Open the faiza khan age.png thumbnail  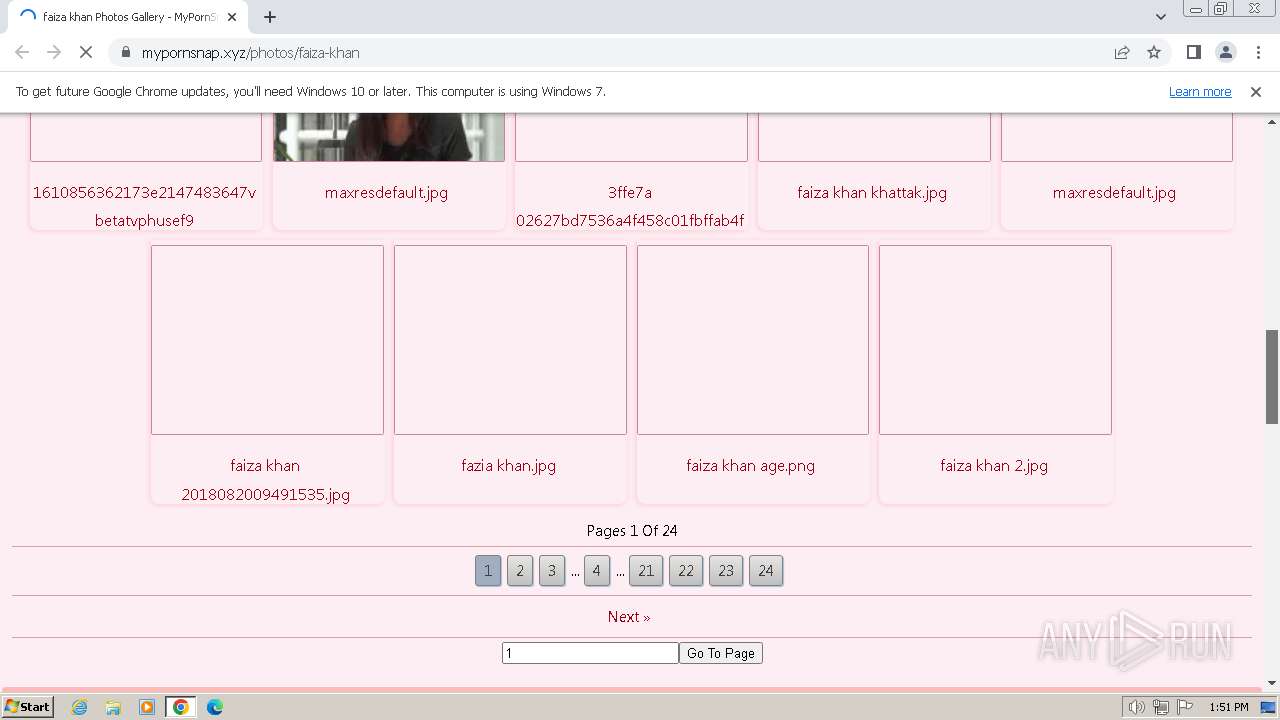pos(753,340)
